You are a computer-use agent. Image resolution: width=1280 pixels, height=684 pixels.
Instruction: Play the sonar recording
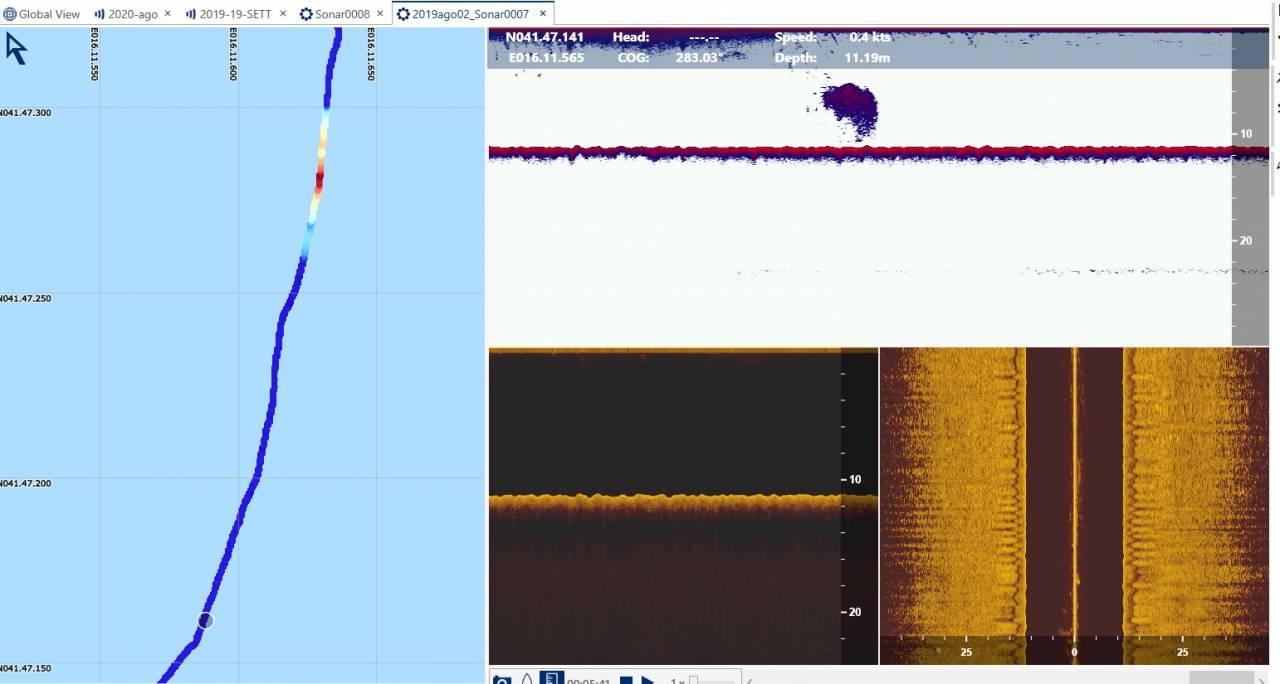coord(648,680)
